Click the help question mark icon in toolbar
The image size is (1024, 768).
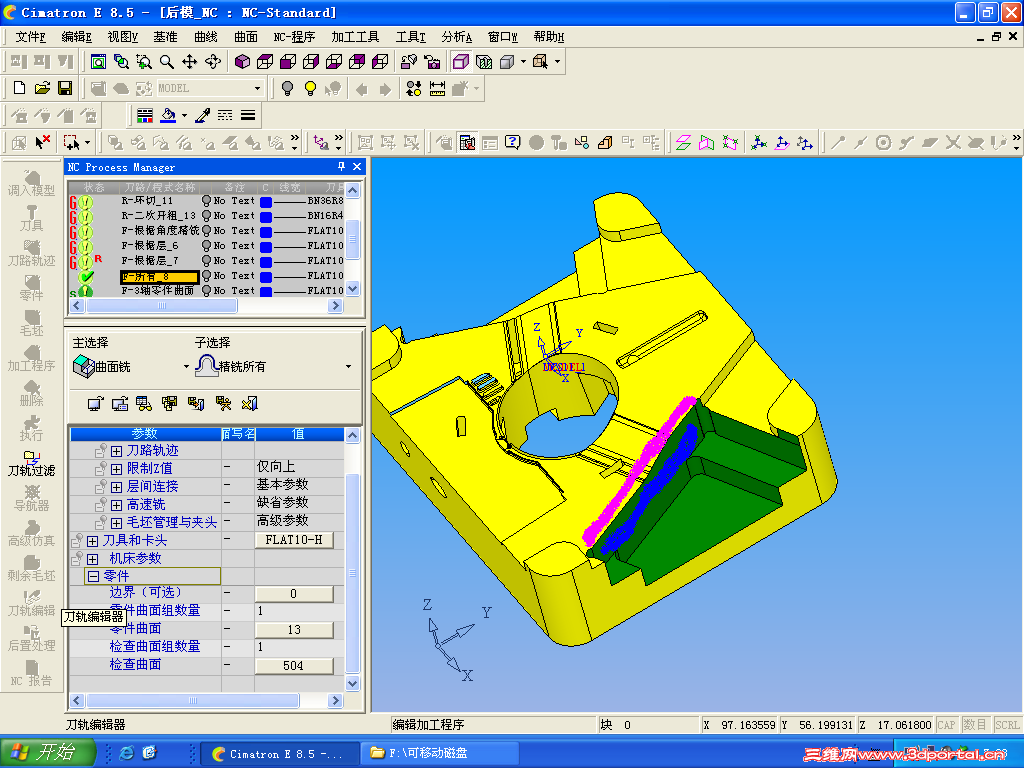coord(513,142)
